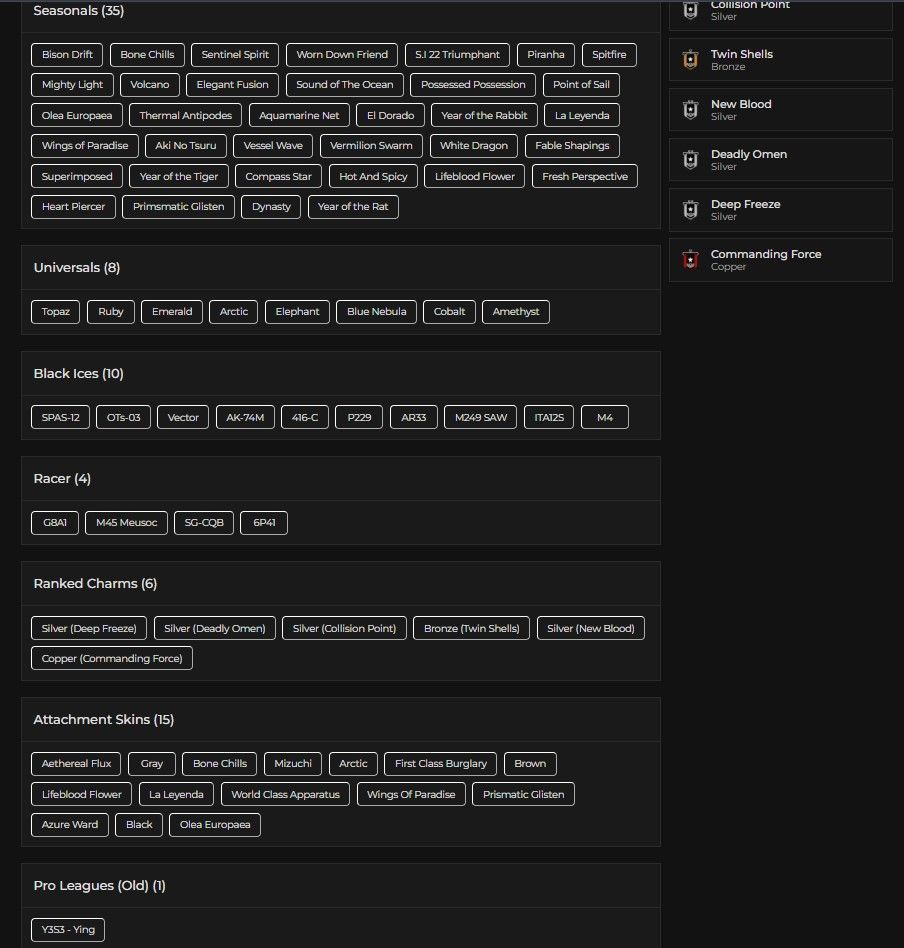Select the M249 SAW Black Ice tag
Image resolution: width=904 pixels, height=948 pixels.
(481, 417)
